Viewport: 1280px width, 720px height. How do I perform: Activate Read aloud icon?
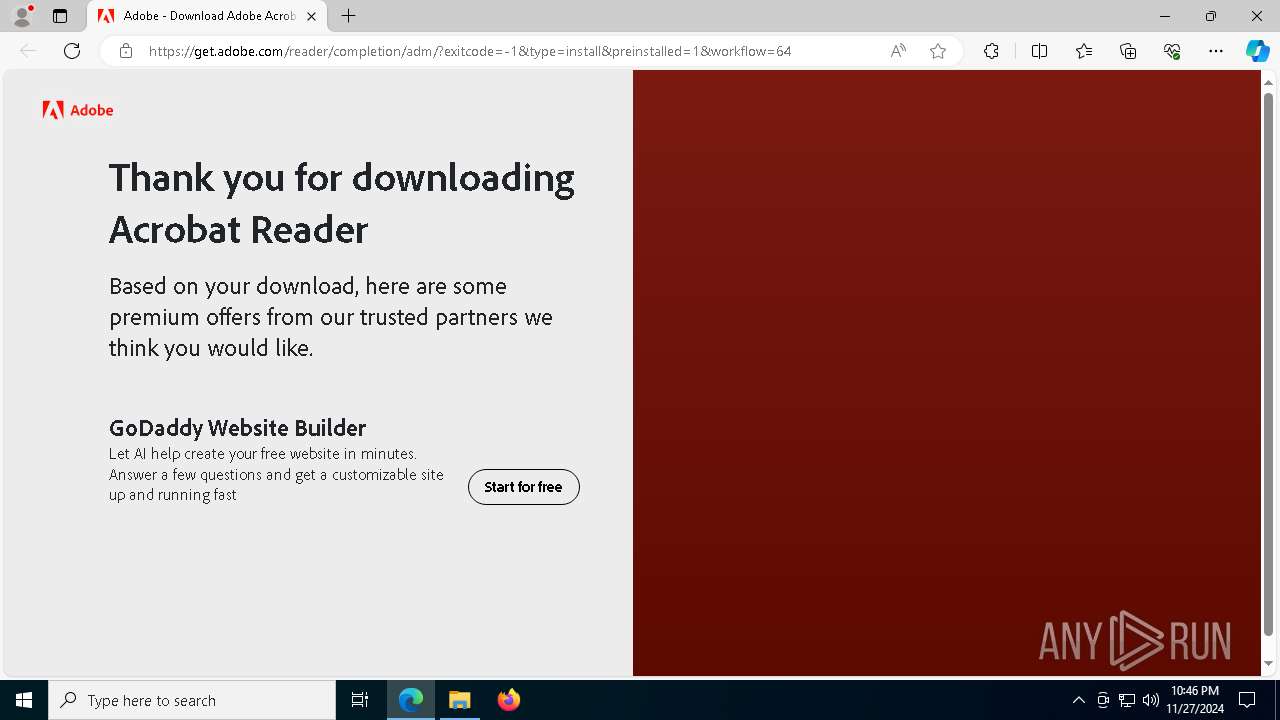pyautogui.click(x=898, y=51)
